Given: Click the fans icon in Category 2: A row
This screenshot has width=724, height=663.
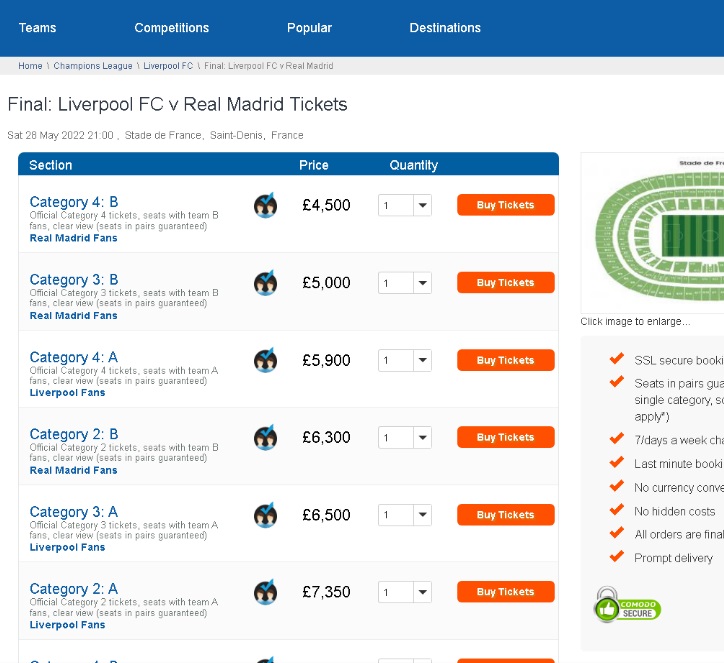Looking at the screenshot, I should coord(265,592).
